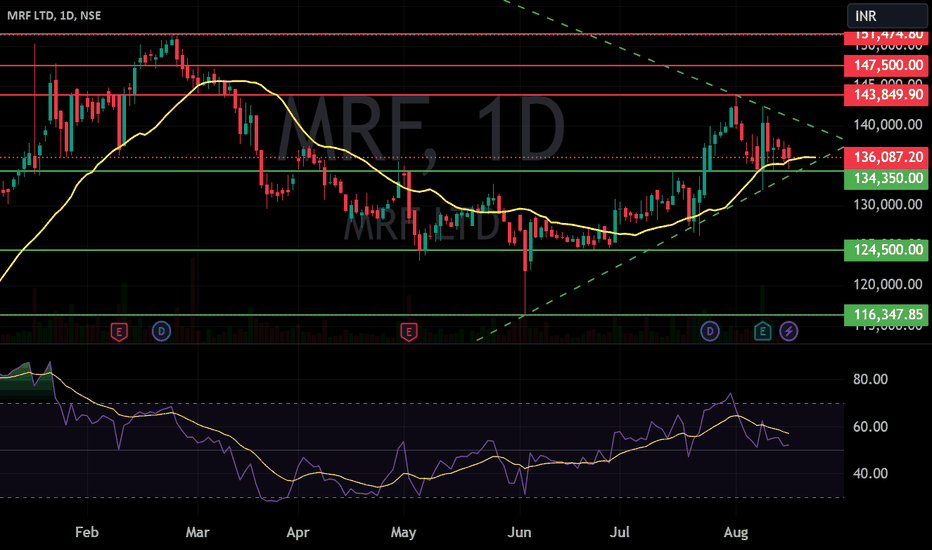Click the MRF LTD, 1D, NSE chart title
This screenshot has width=932, height=550.
[54, 15]
